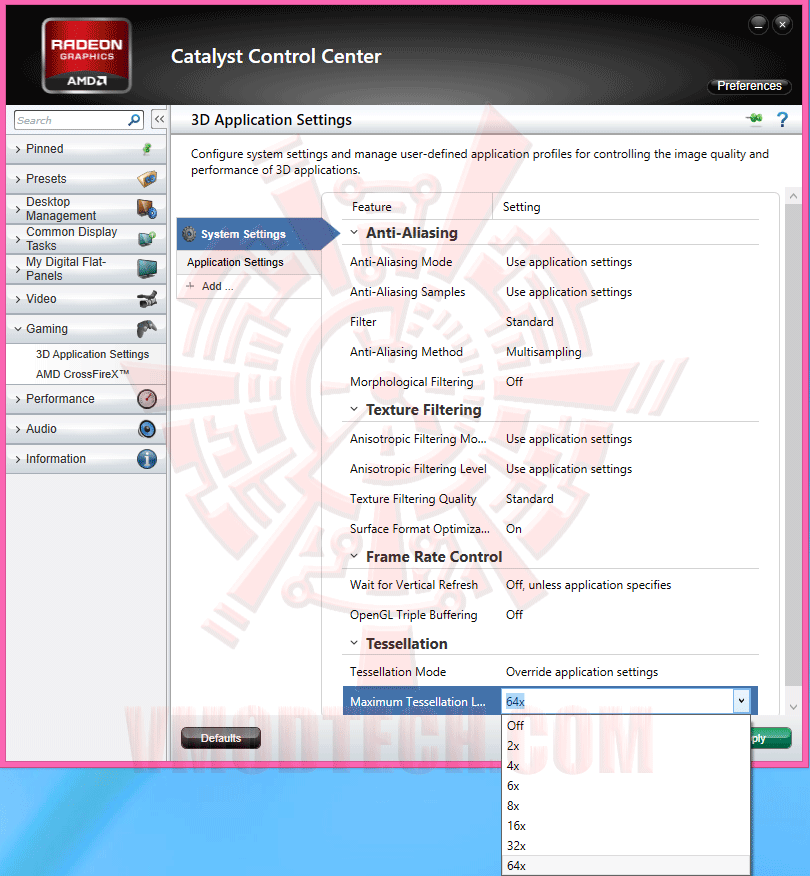This screenshot has width=810, height=876.
Task: Click the Morphological Filtering Off value
Action: [x=514, y=382]
